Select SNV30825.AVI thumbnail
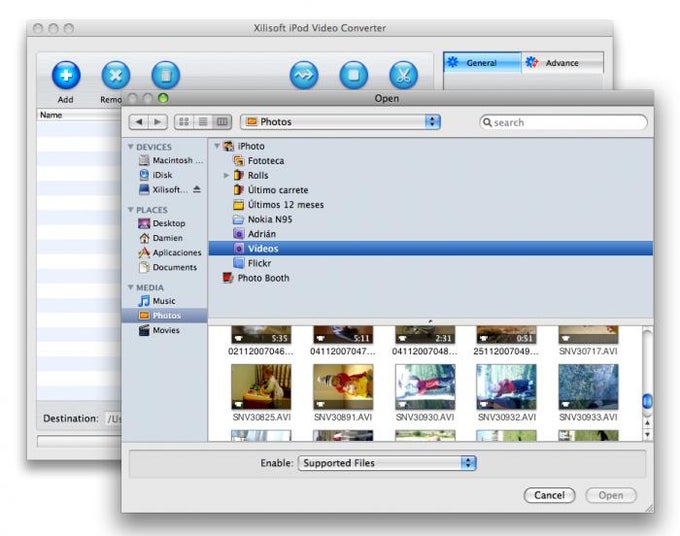The height and width of the screenshot is (536, 680). click(x=261, y=387)
